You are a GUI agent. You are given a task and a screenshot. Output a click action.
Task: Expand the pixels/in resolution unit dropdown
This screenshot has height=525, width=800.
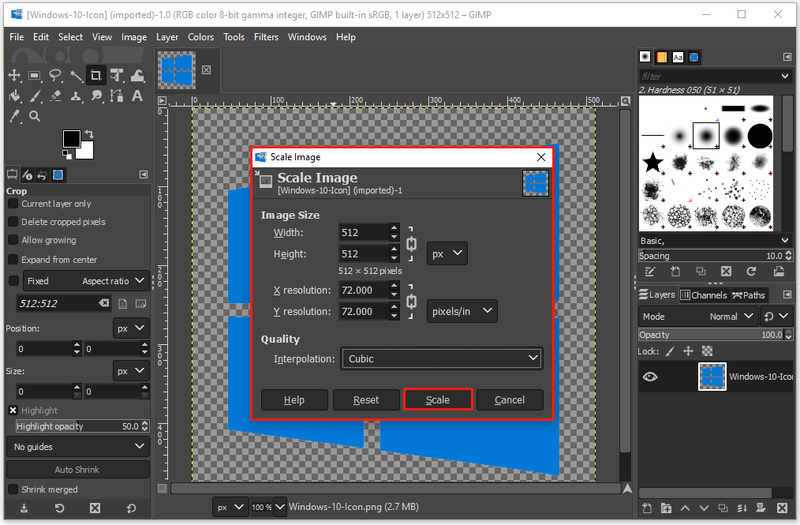click(462, 311)
